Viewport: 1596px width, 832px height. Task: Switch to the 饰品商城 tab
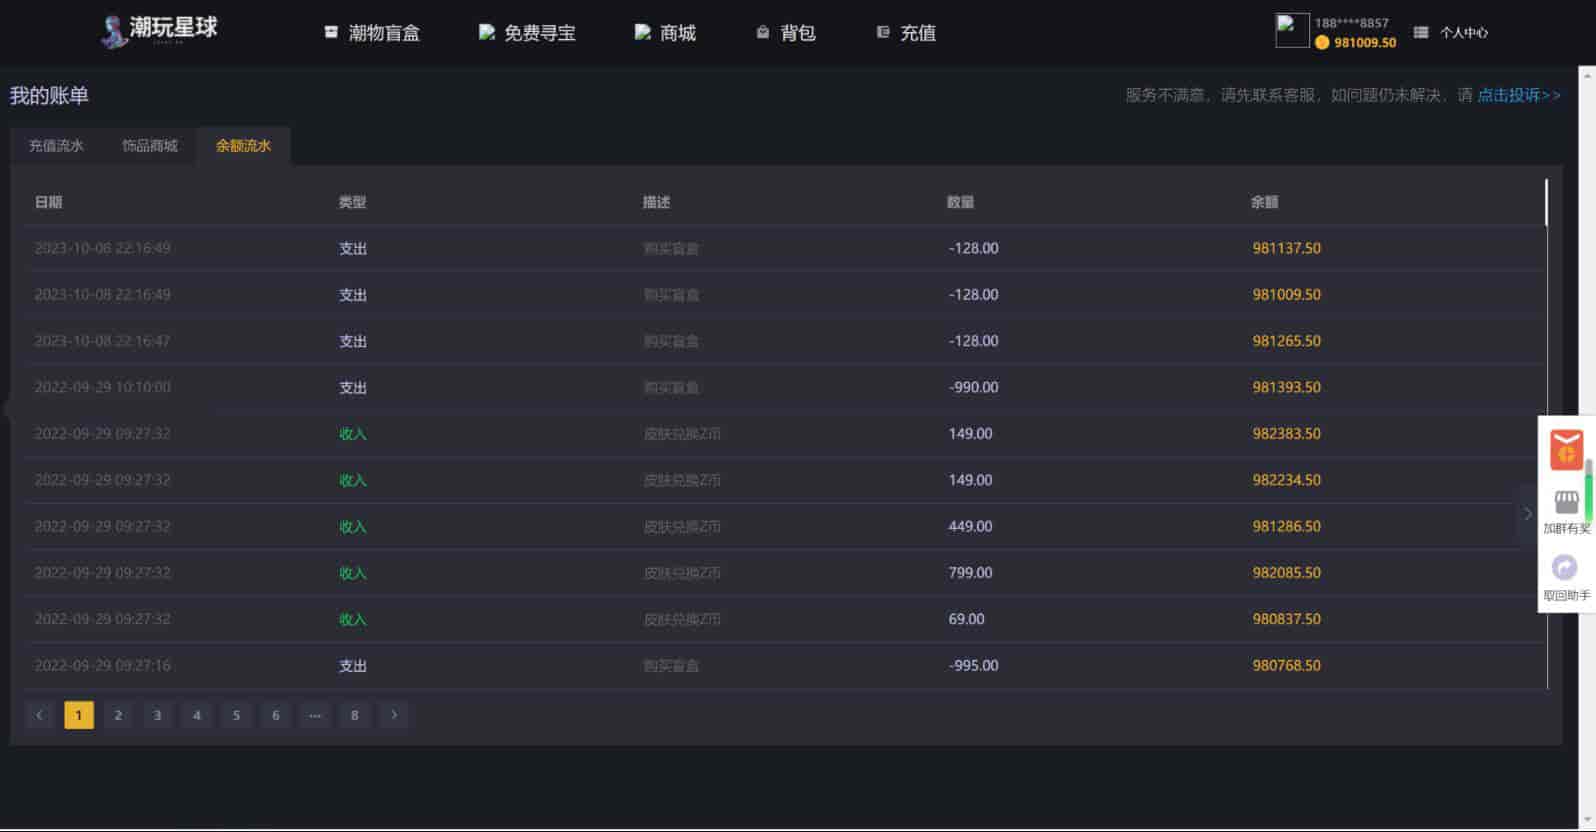[x=150, y=146]
